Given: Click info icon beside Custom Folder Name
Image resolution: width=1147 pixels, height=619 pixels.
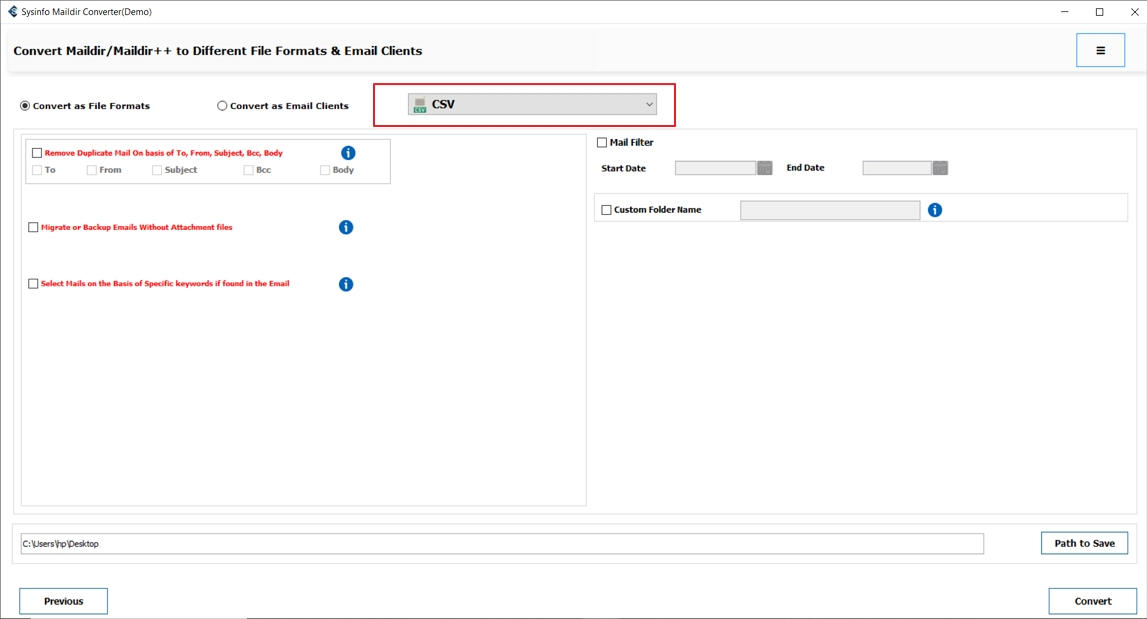Looking at the screenshot, I should (x=935, y=210).
